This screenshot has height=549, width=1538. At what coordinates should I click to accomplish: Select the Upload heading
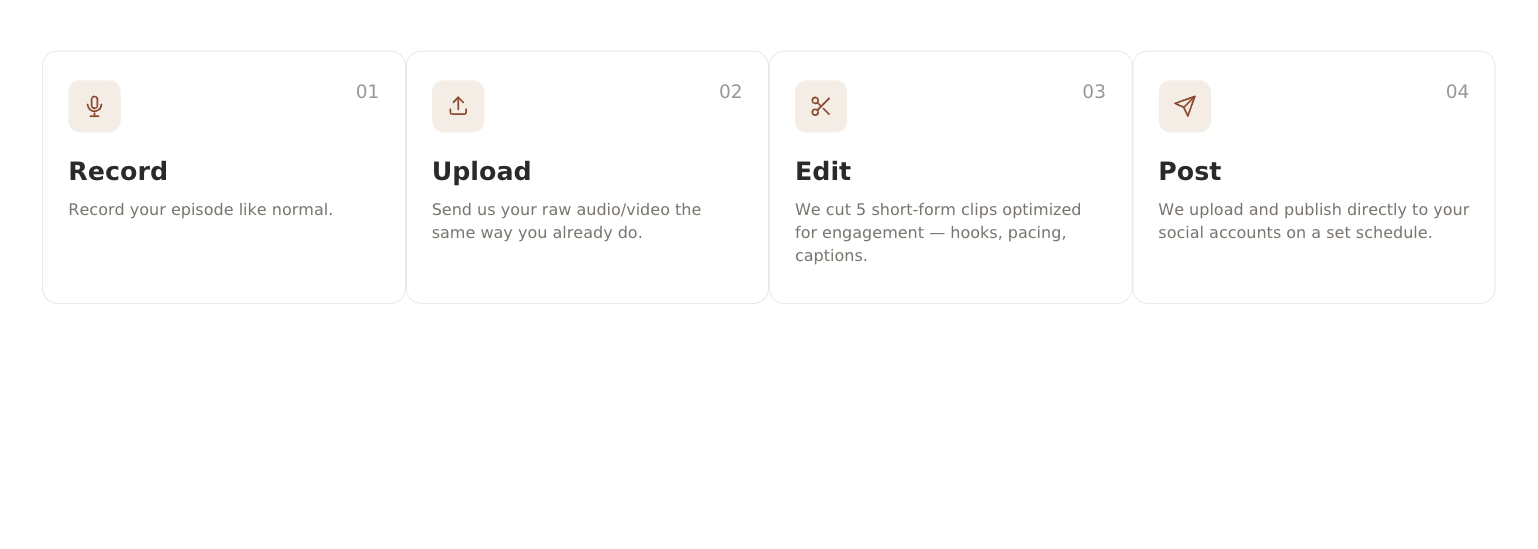481,172
